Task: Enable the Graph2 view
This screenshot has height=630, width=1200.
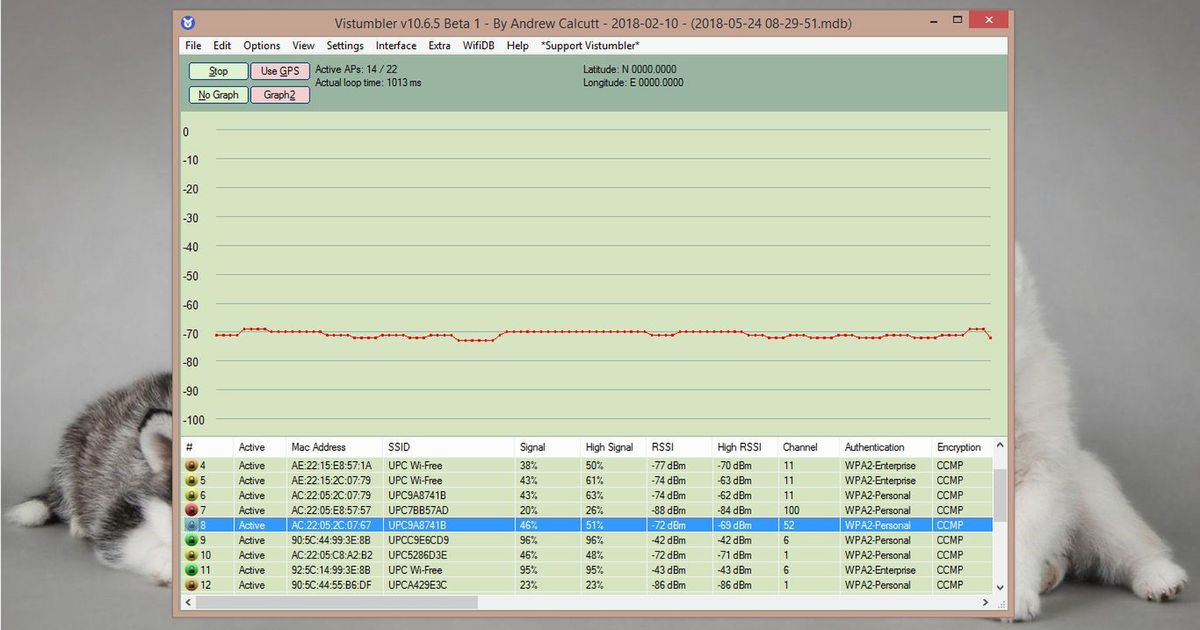Action: [280, 94]
